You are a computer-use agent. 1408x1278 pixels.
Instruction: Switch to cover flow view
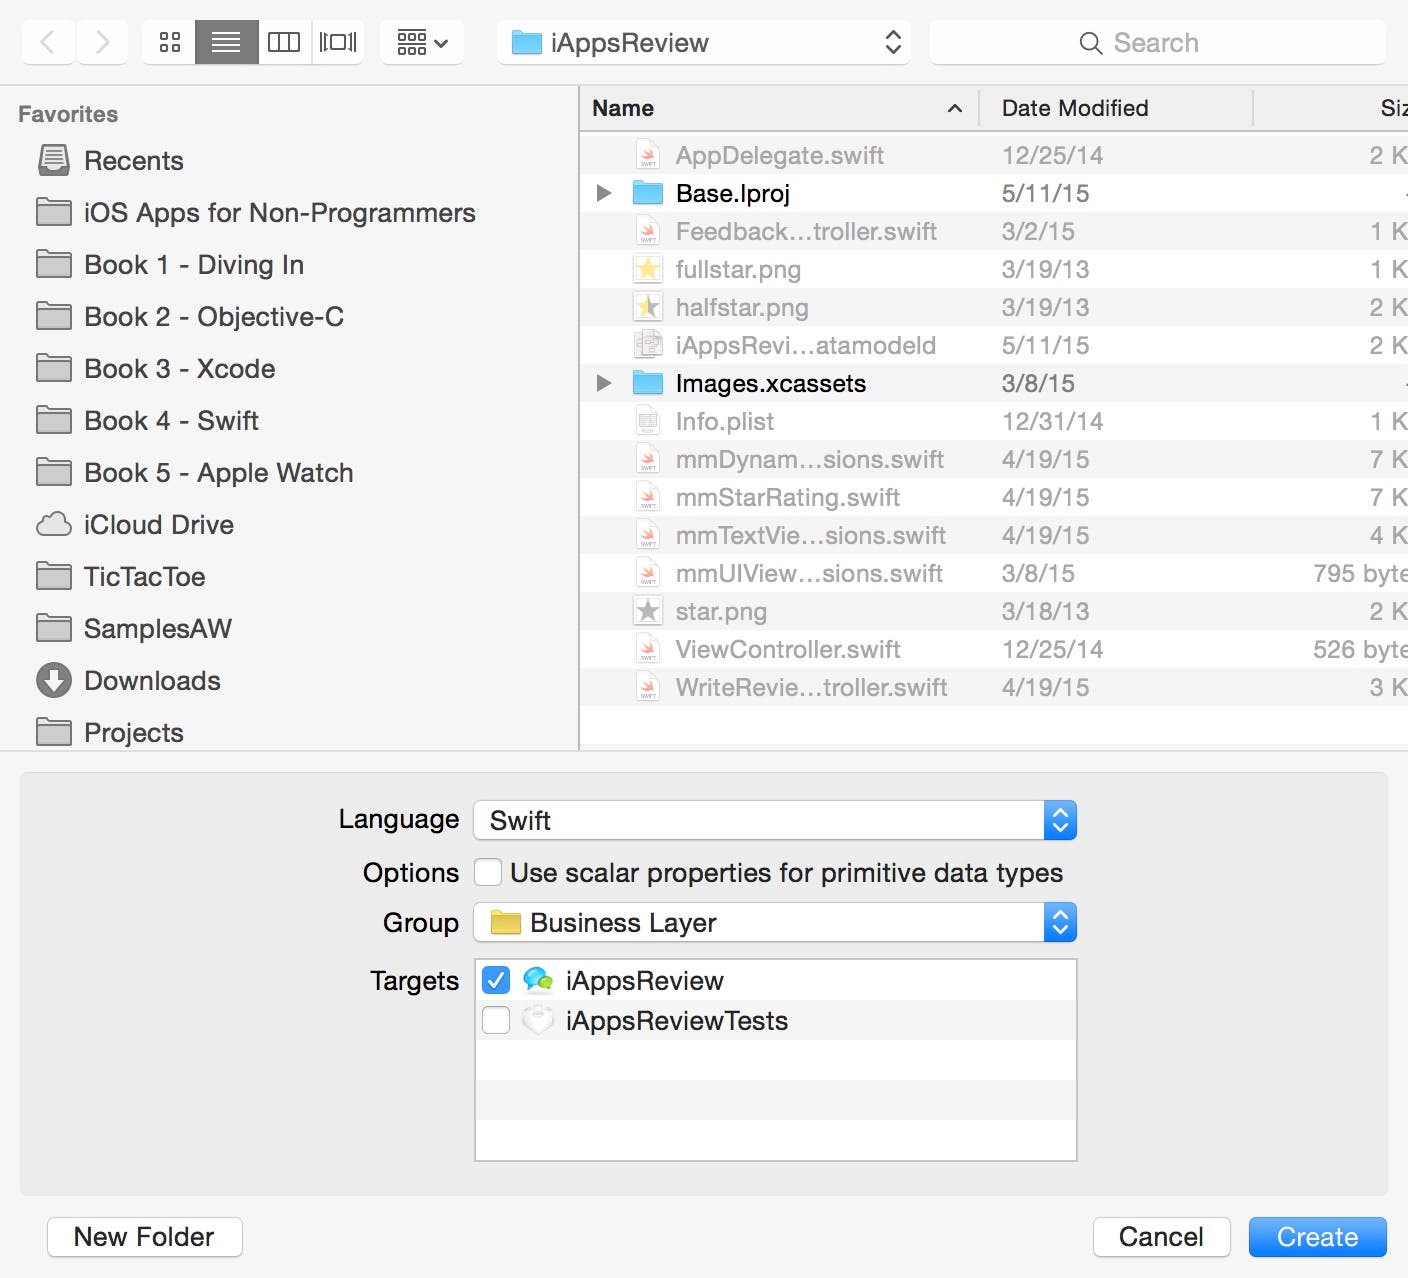tap(338, 42)
